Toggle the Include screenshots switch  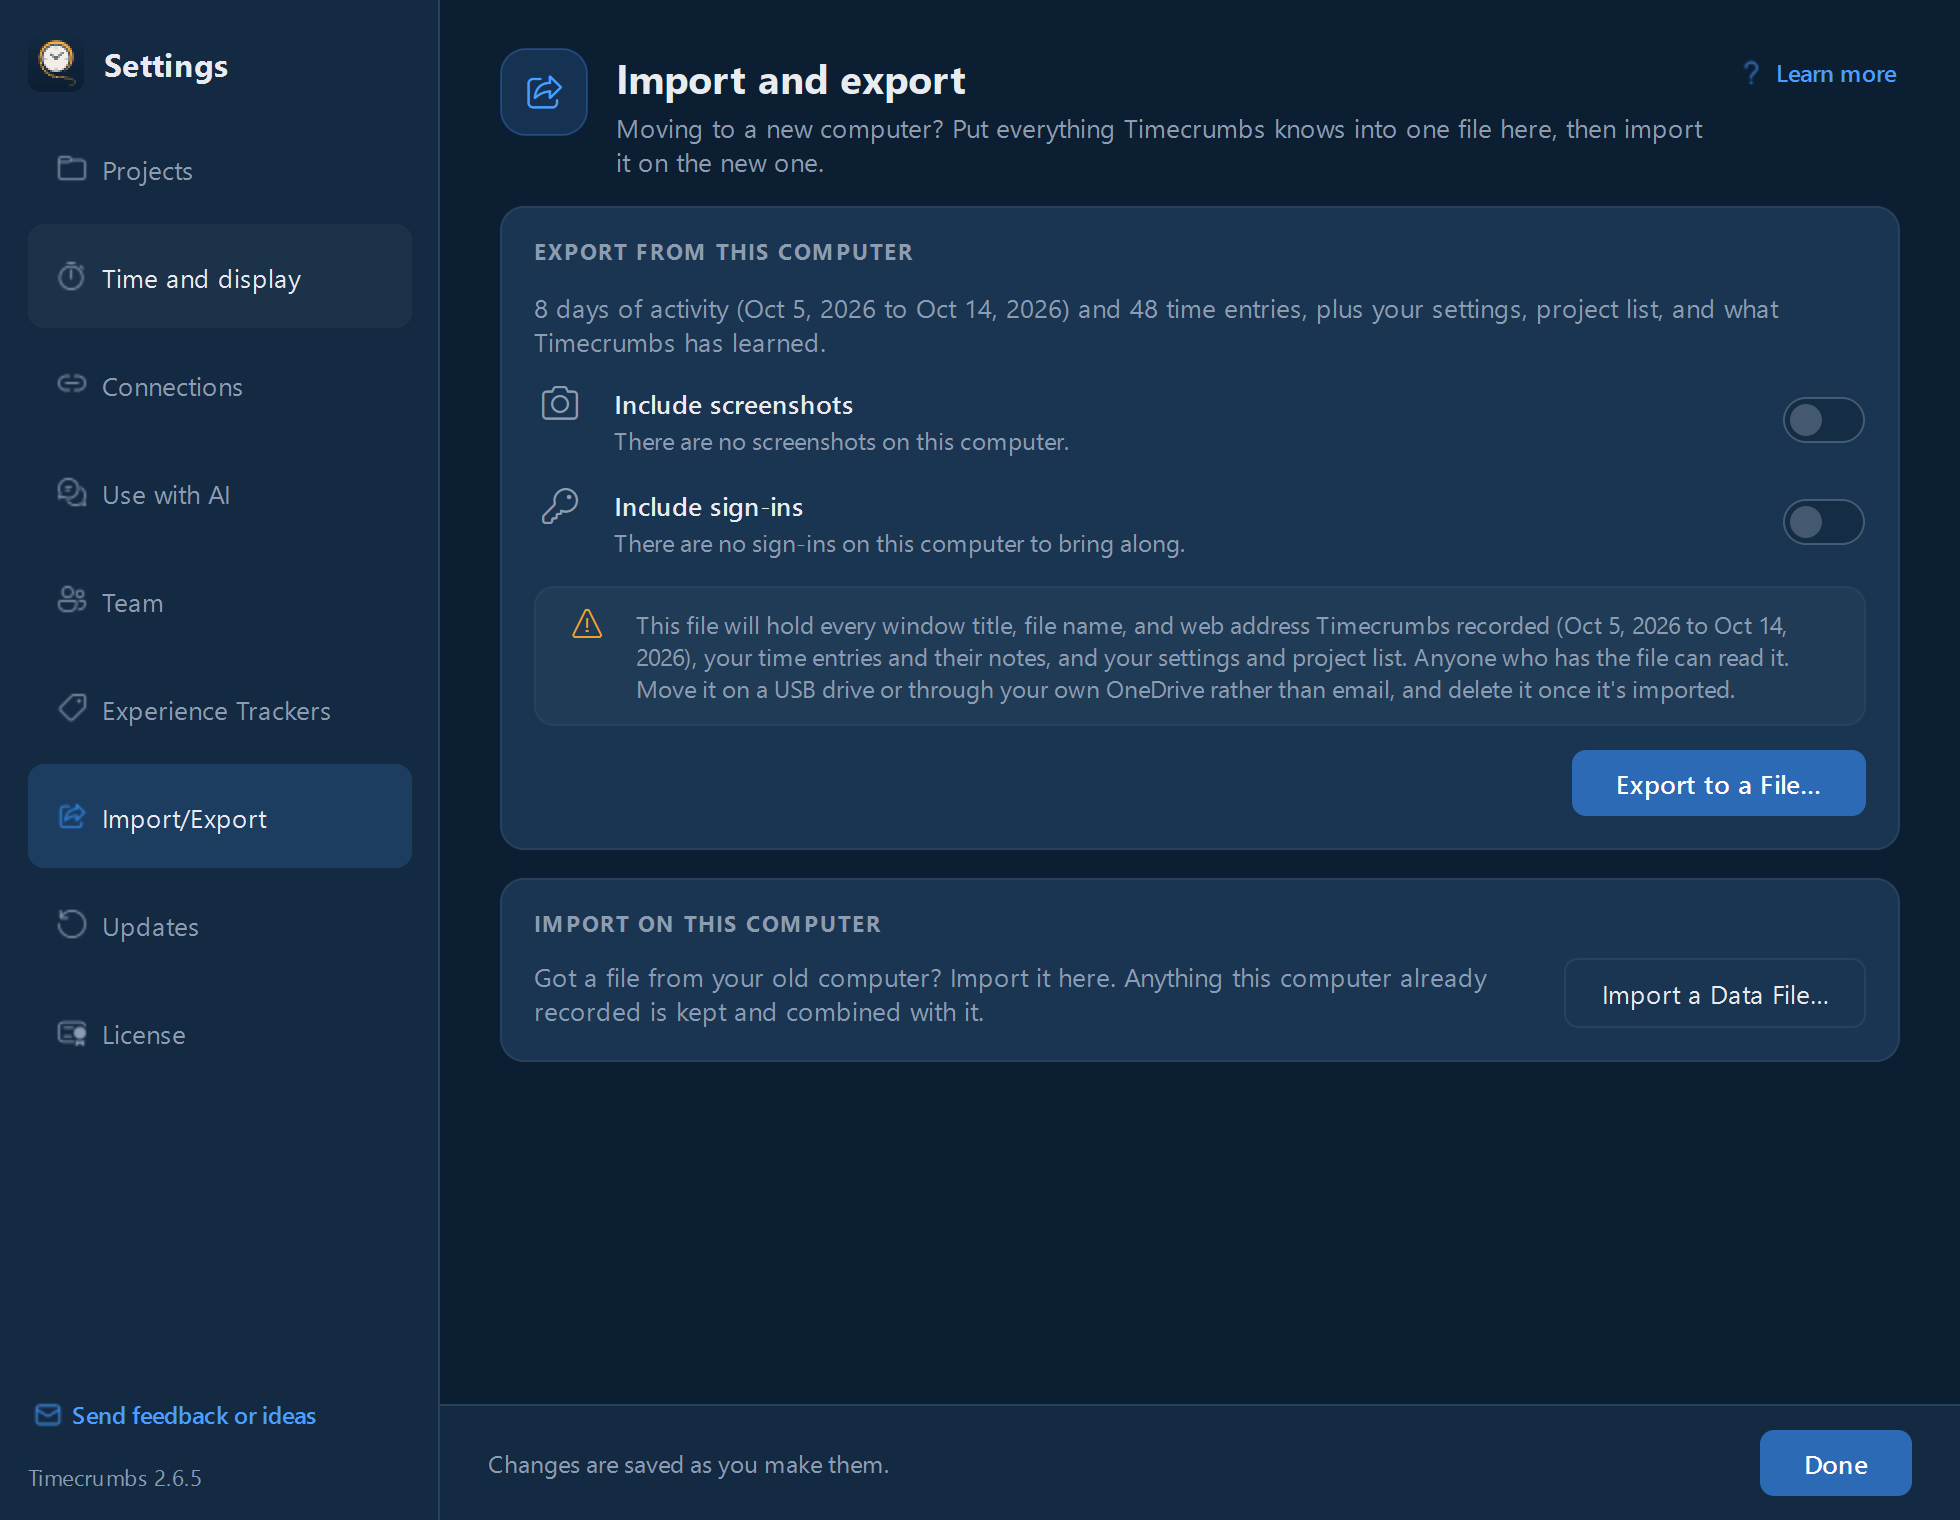point(1823,420)
